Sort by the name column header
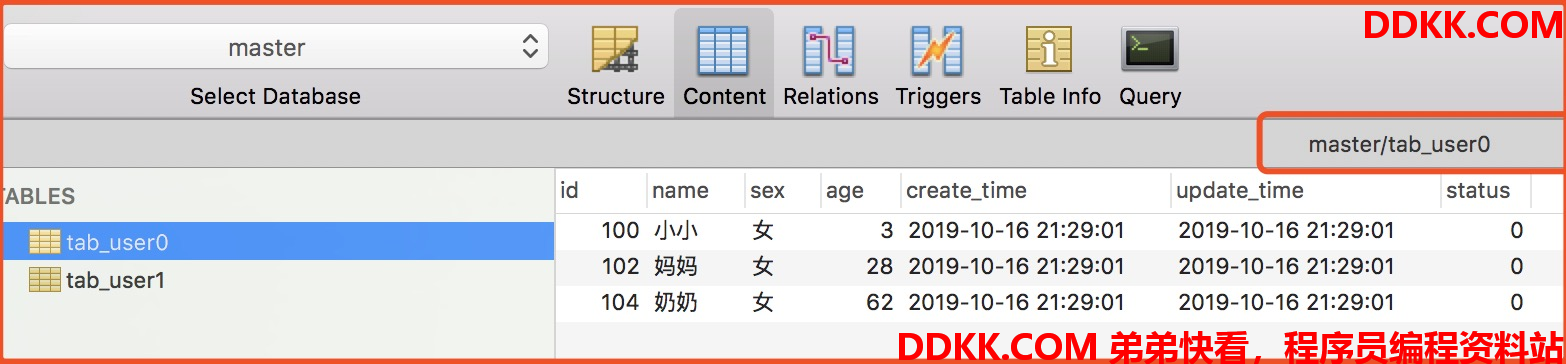1566x364 pixels. [x=696, y=190]
